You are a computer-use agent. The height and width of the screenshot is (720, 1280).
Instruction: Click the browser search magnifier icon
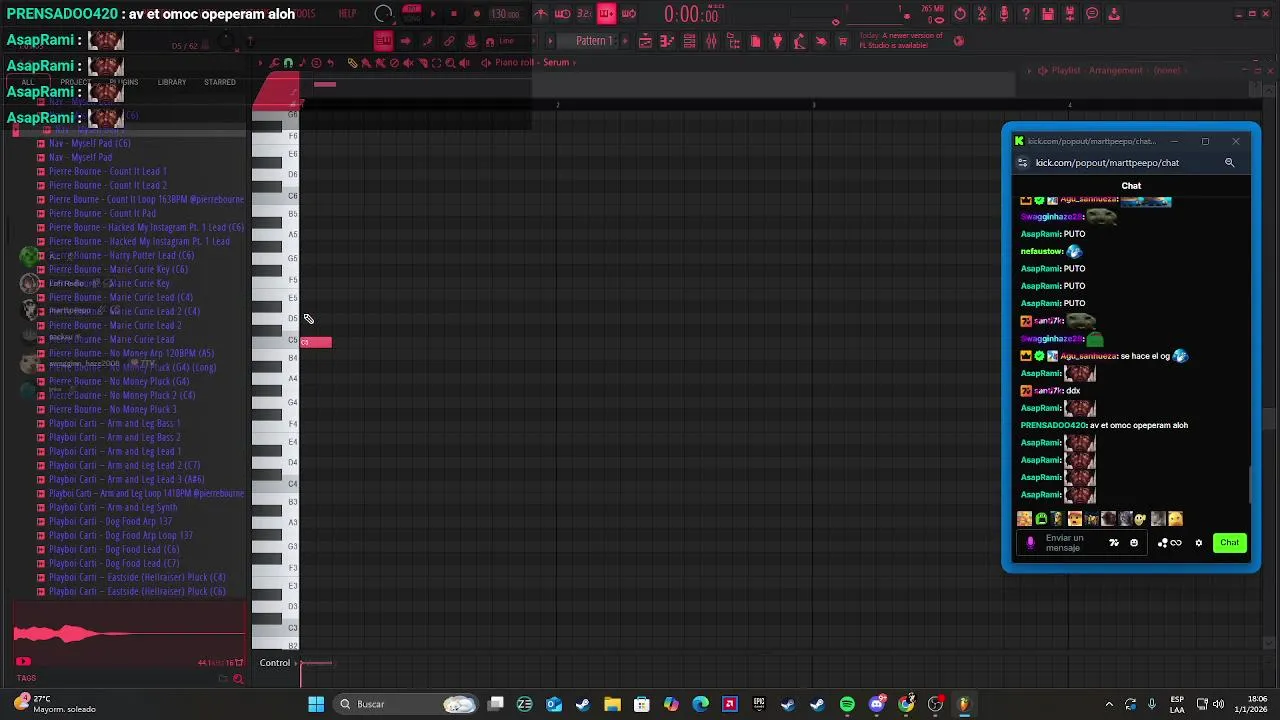pos(238,679)
